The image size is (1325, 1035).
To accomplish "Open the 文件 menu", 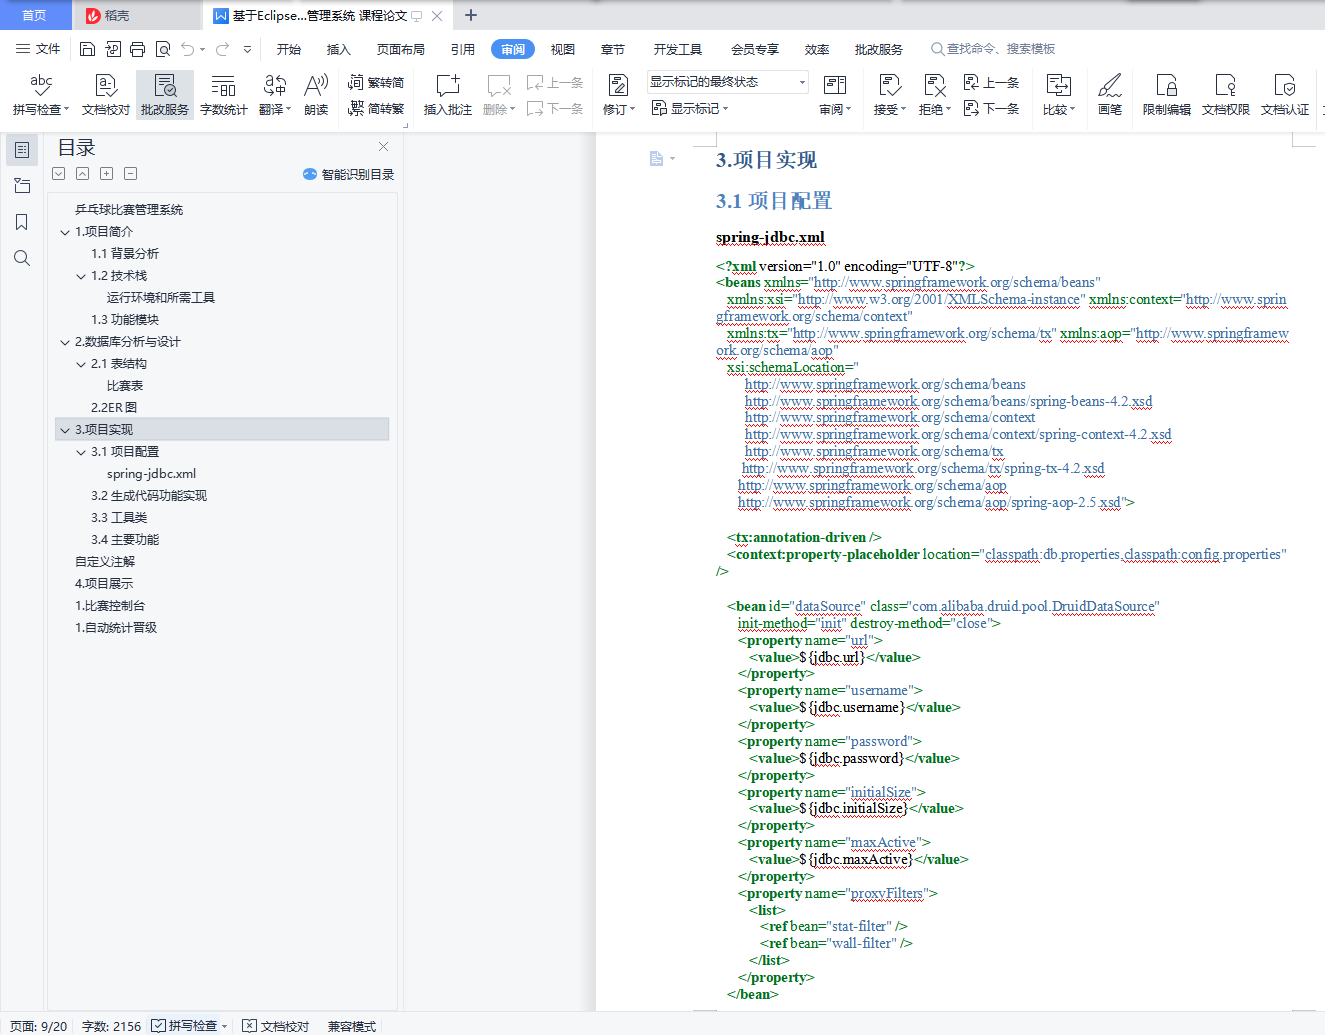I will click(38, 49).
